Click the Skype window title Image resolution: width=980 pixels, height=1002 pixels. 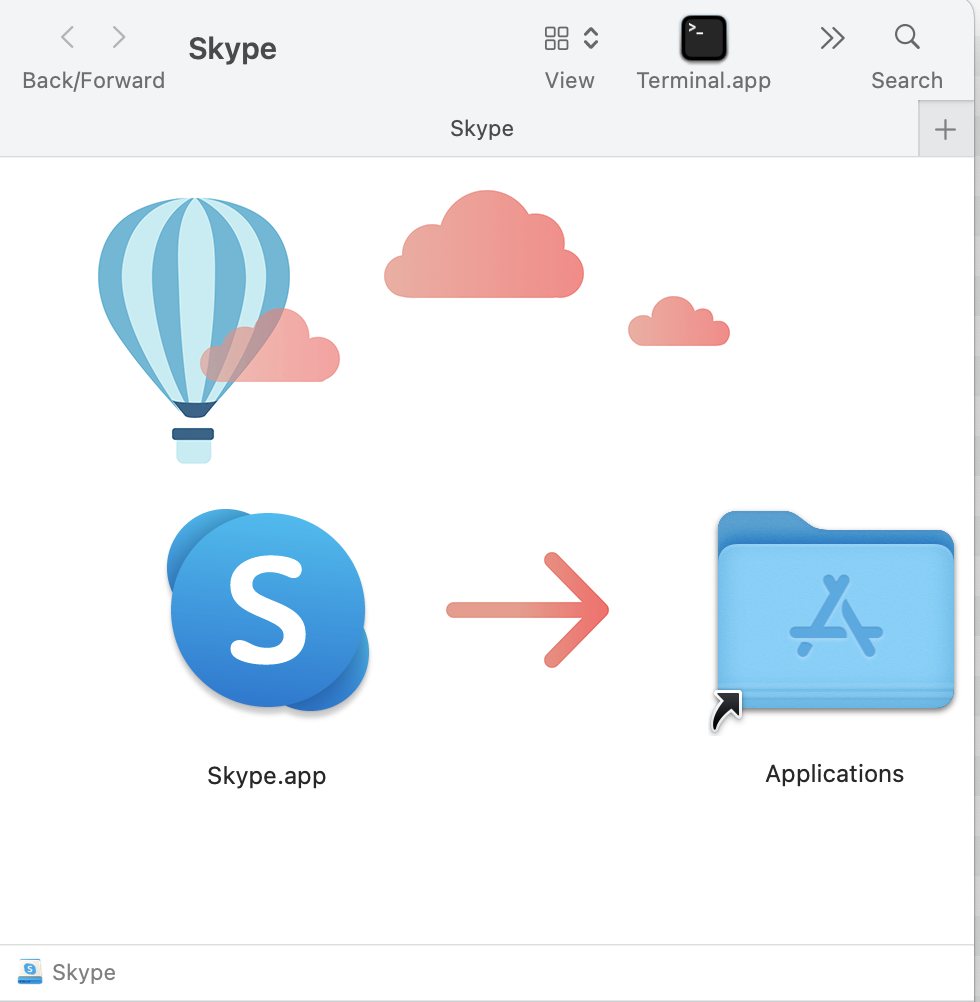pos(233,49)
